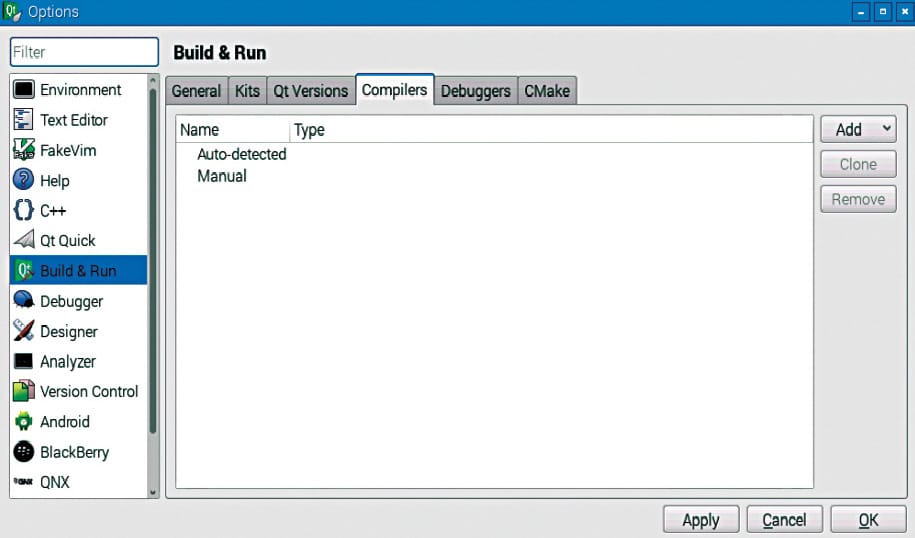Open the Add compiler dropdown

pyautogui.click(x=858, y=129)
